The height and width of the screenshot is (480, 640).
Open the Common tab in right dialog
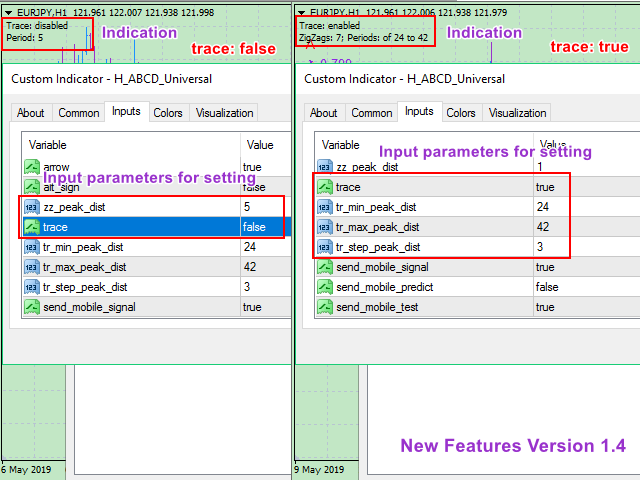click(372, 113)
